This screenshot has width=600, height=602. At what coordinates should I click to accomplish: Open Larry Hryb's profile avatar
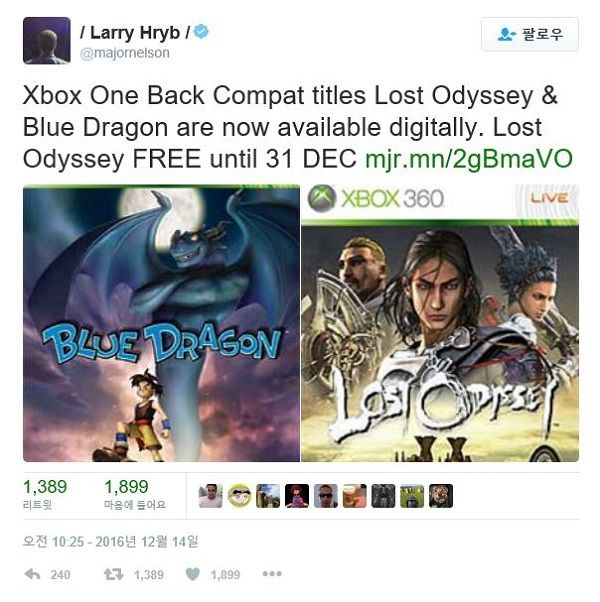pos(47,40)
